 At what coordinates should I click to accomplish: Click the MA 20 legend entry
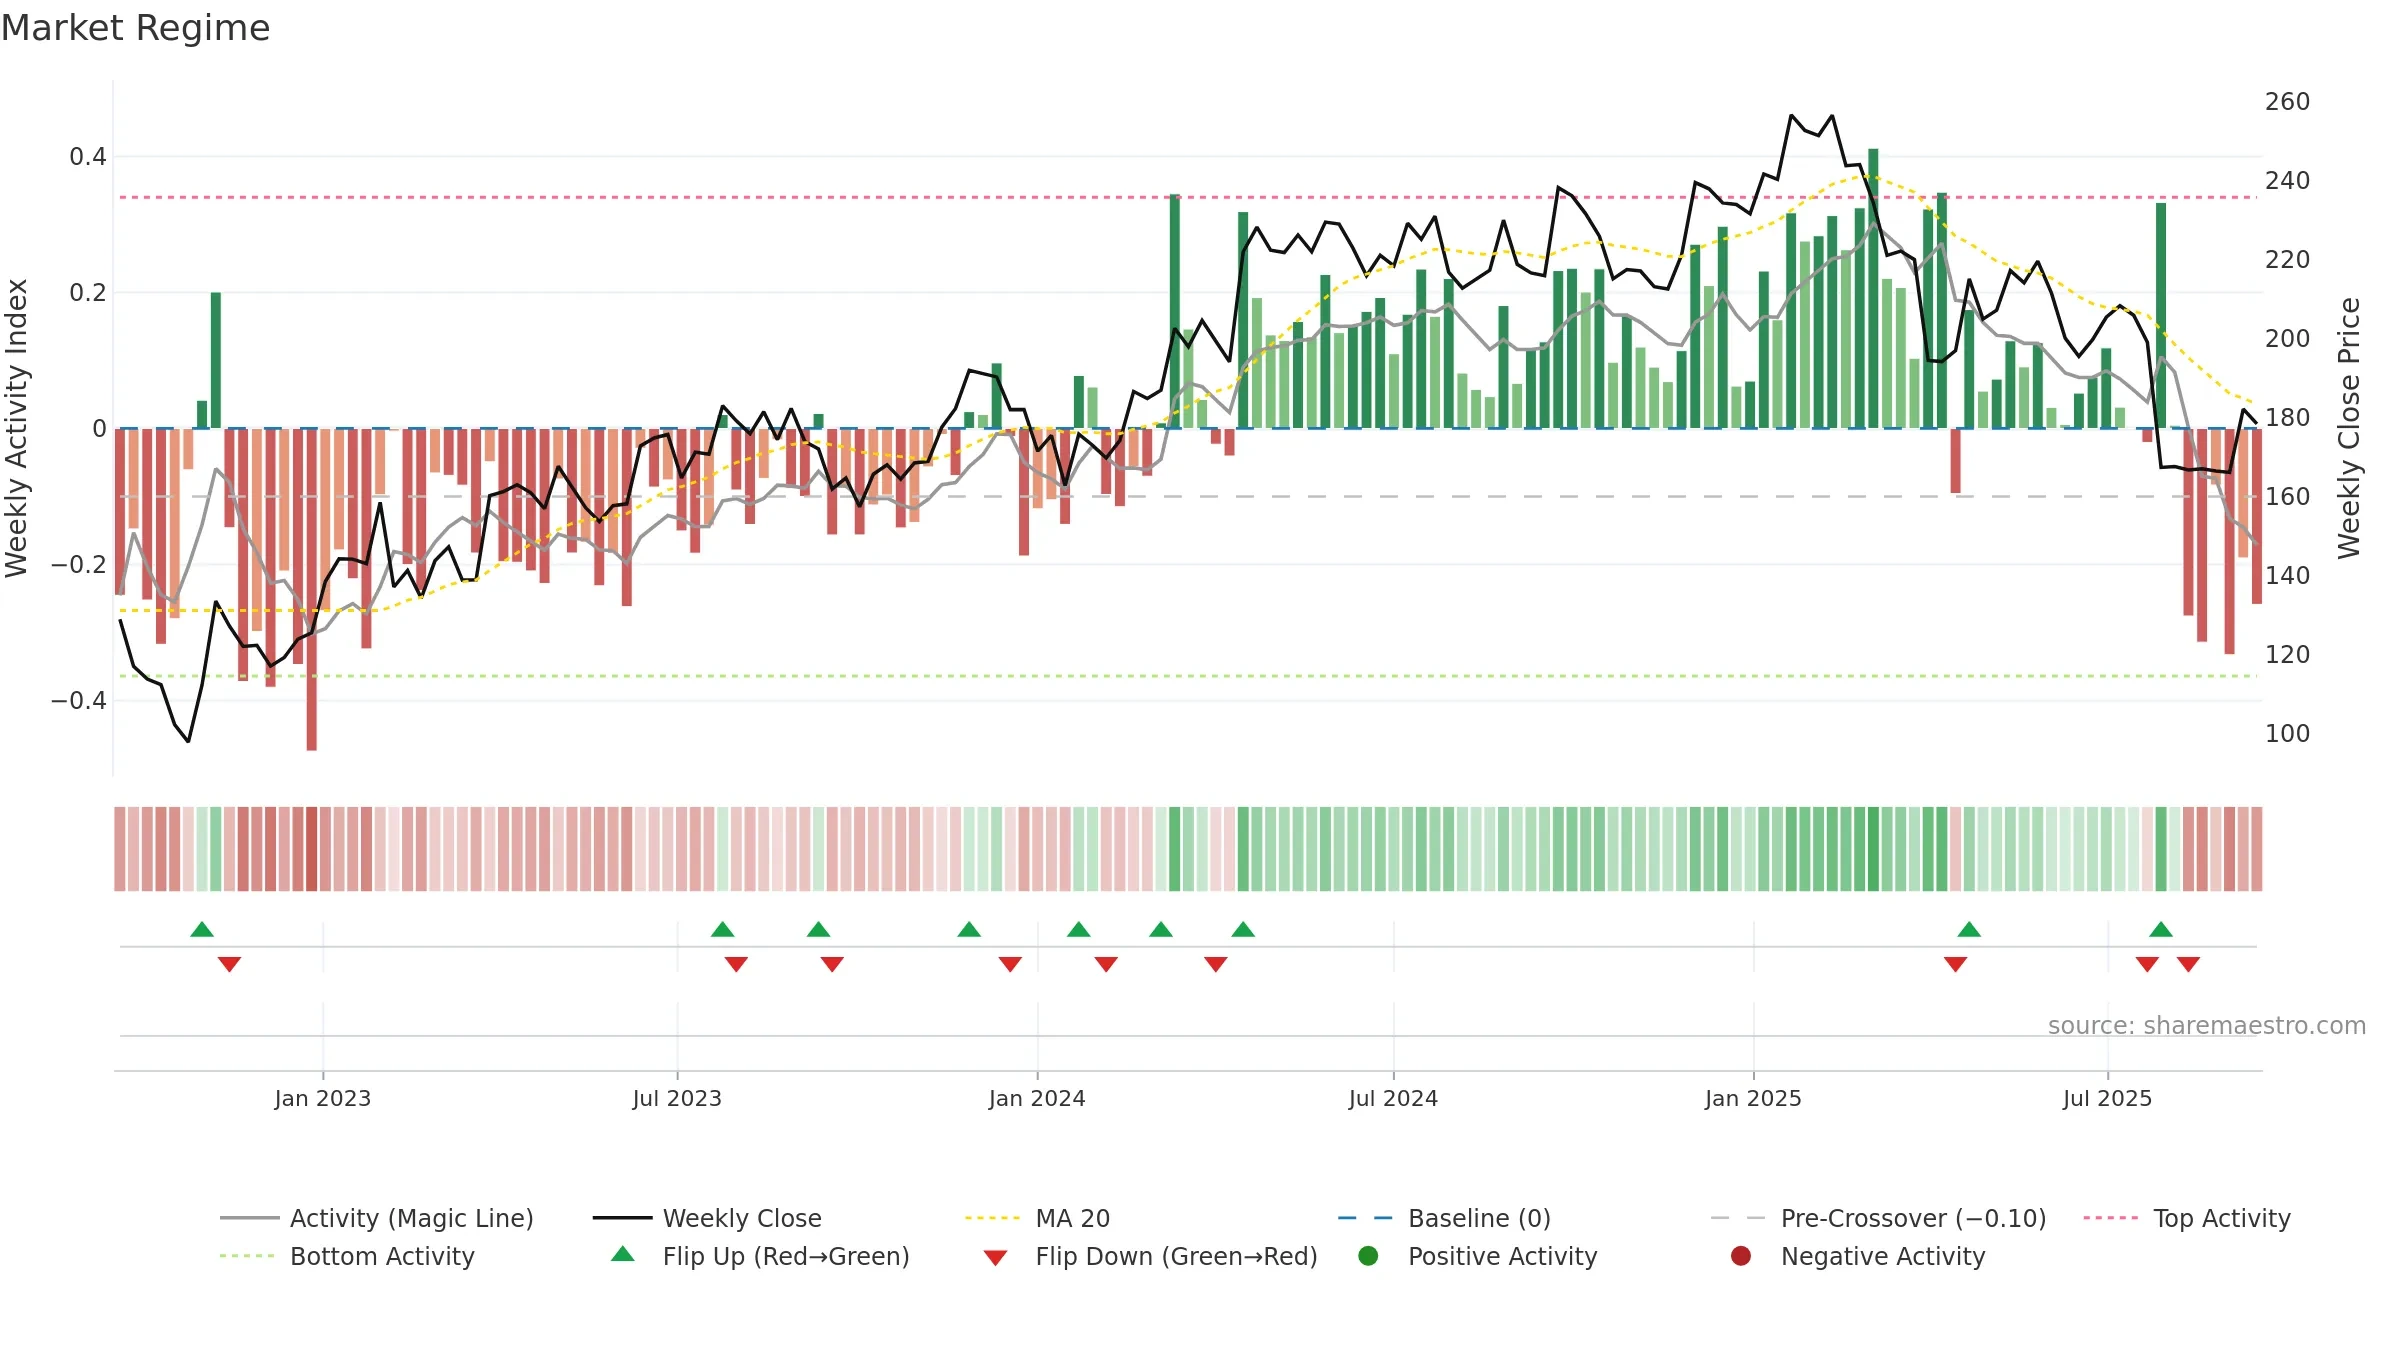[x=1038, y=1218]
